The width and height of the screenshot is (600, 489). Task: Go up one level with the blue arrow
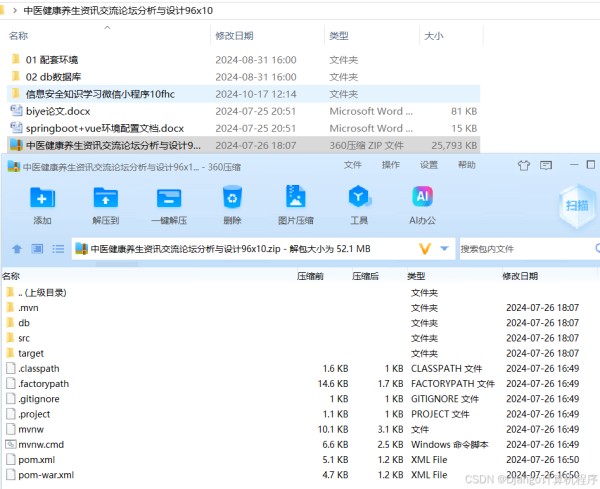pyautogui.click(x=17, y=249)
